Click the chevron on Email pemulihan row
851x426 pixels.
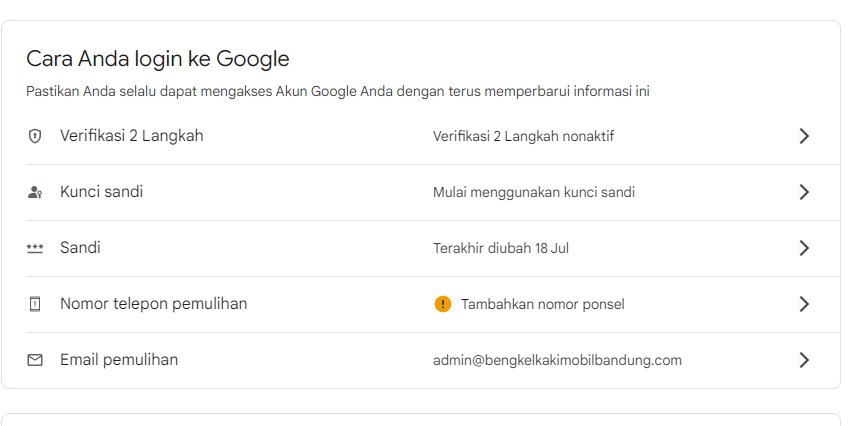[804, 360]
